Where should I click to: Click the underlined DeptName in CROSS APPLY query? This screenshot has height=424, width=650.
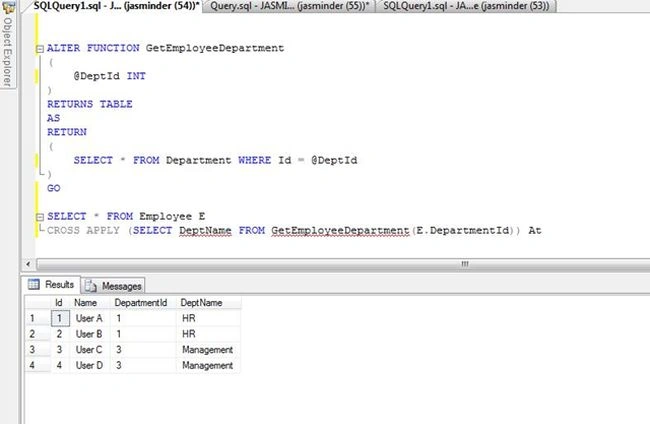[x=205, y=230]
